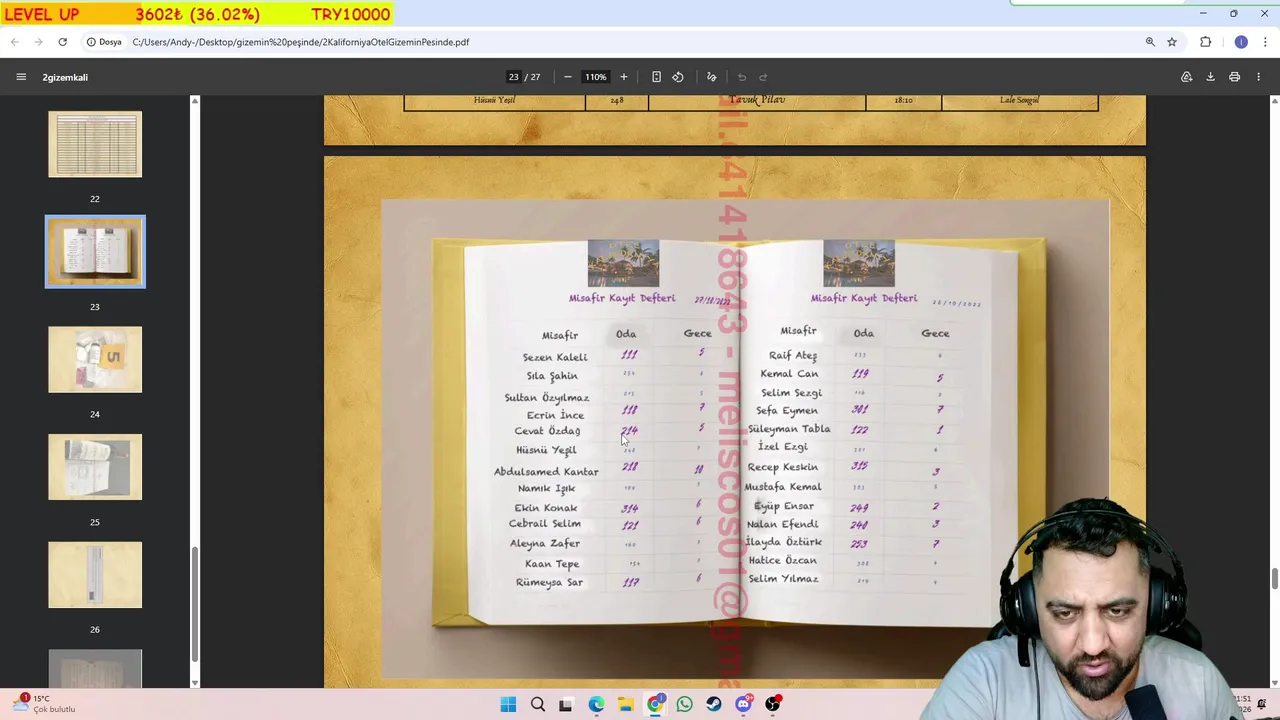
Task: Open the draw annotation tool
Action: point(711,77)
